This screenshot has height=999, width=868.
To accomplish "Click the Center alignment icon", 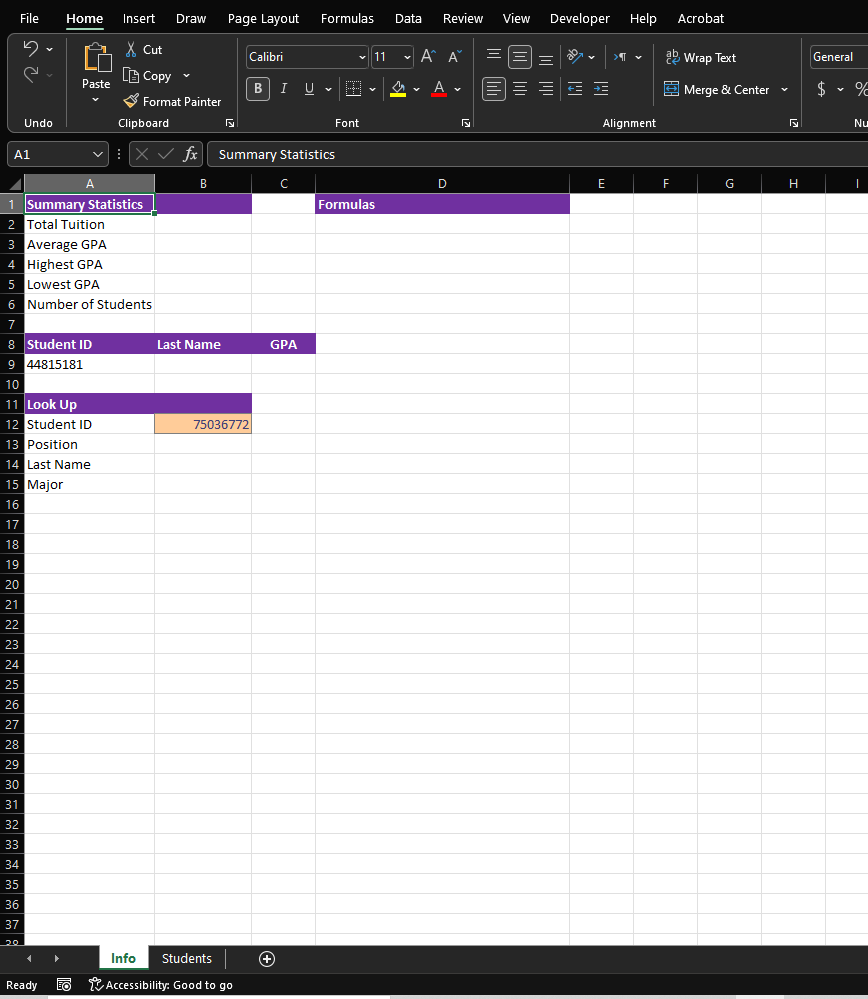I will (x=519, y=89).
